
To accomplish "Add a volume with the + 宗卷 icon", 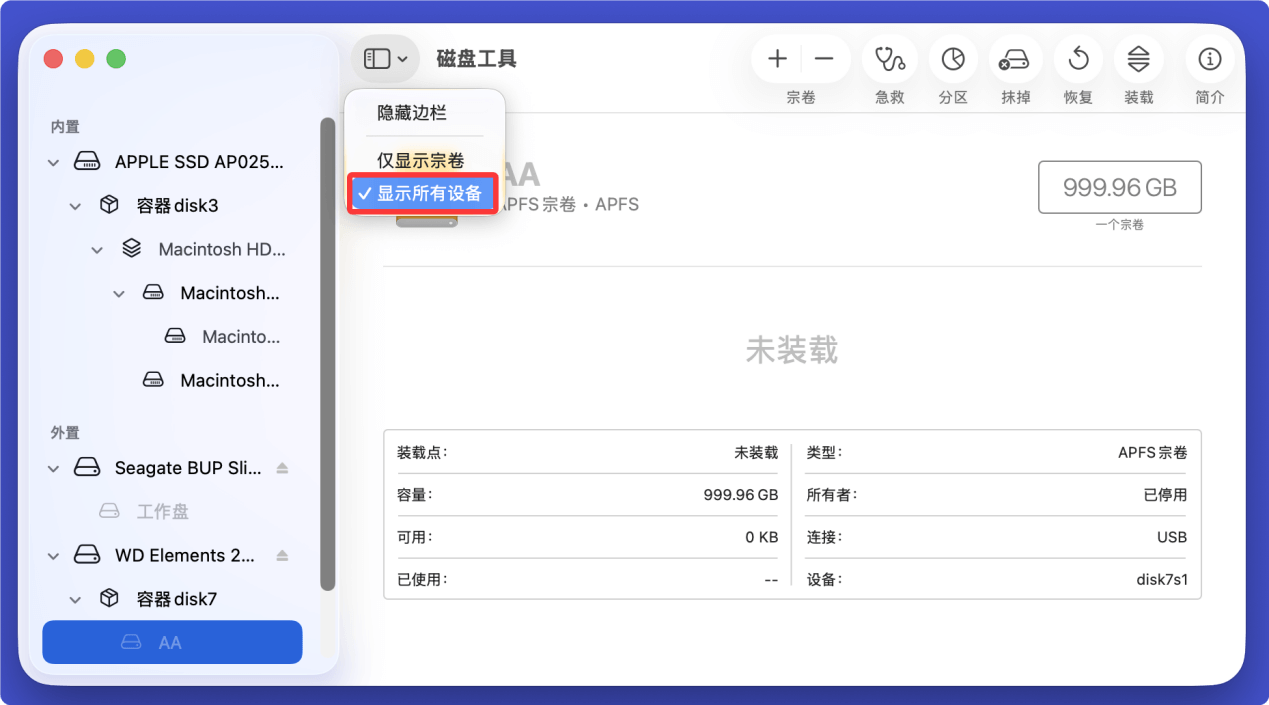I will coord(776,58).
